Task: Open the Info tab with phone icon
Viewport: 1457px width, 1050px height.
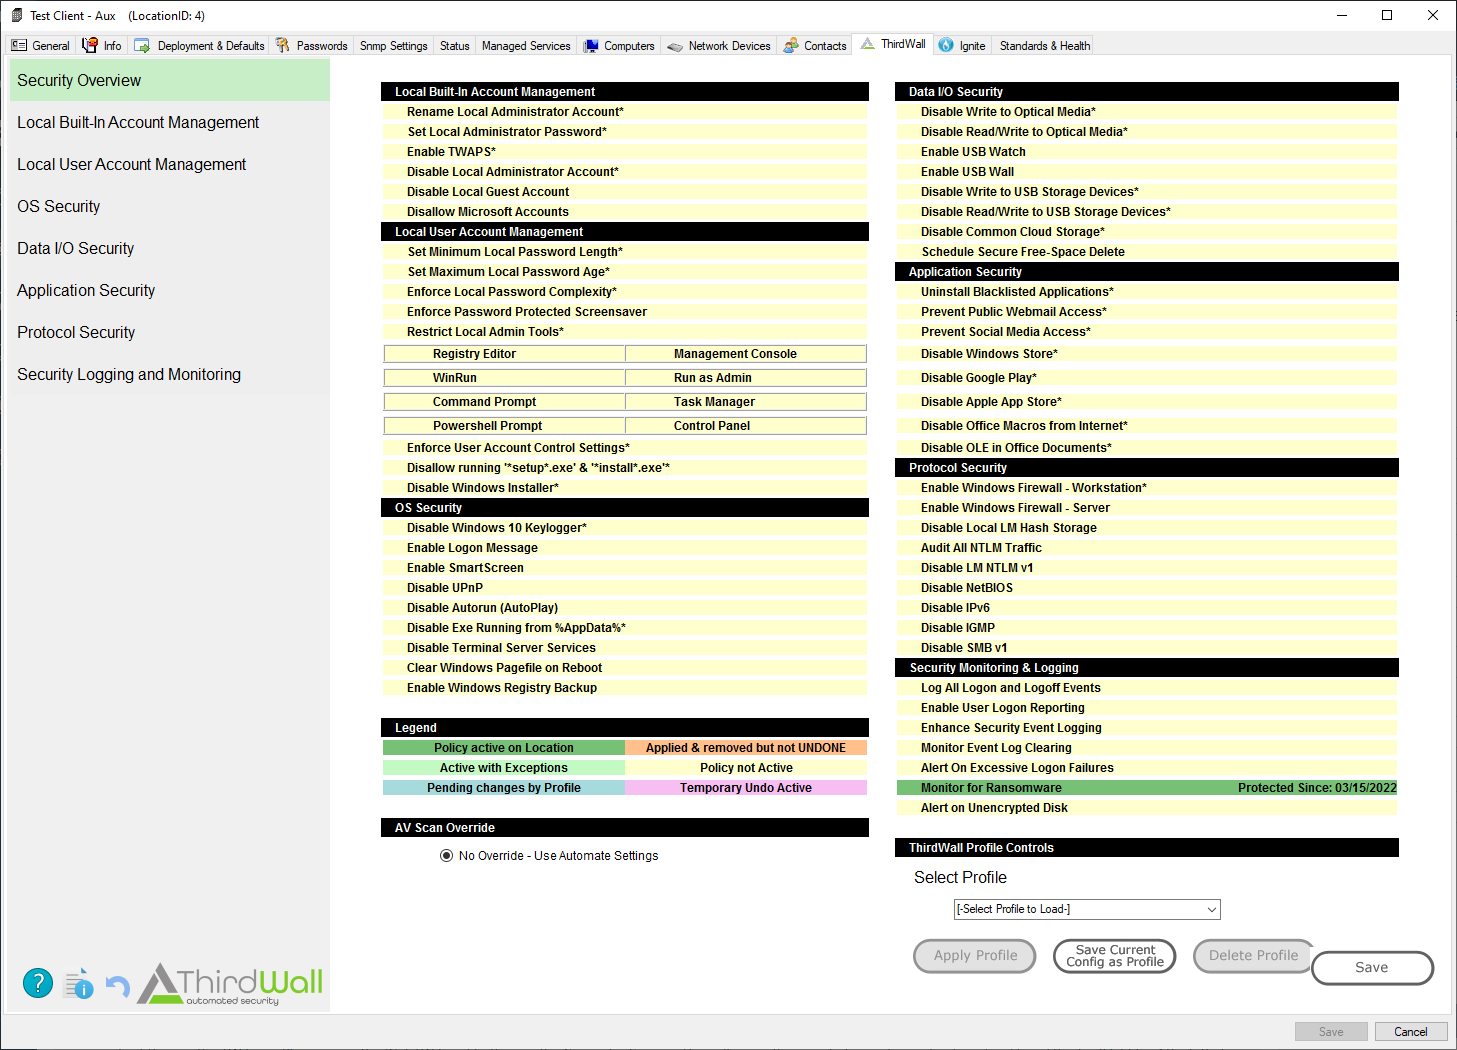Action: (x=90, y=45)
